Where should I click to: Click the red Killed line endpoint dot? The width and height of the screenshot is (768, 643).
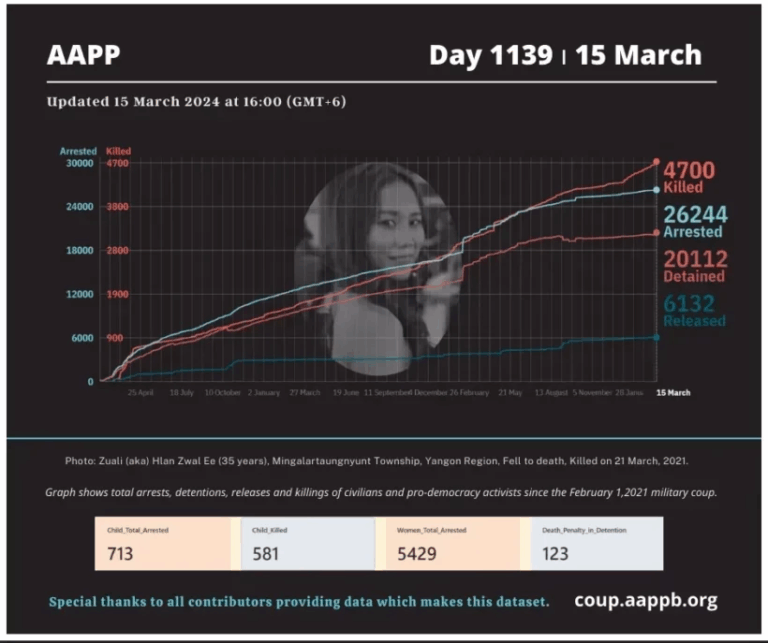[x=656, y=161]
